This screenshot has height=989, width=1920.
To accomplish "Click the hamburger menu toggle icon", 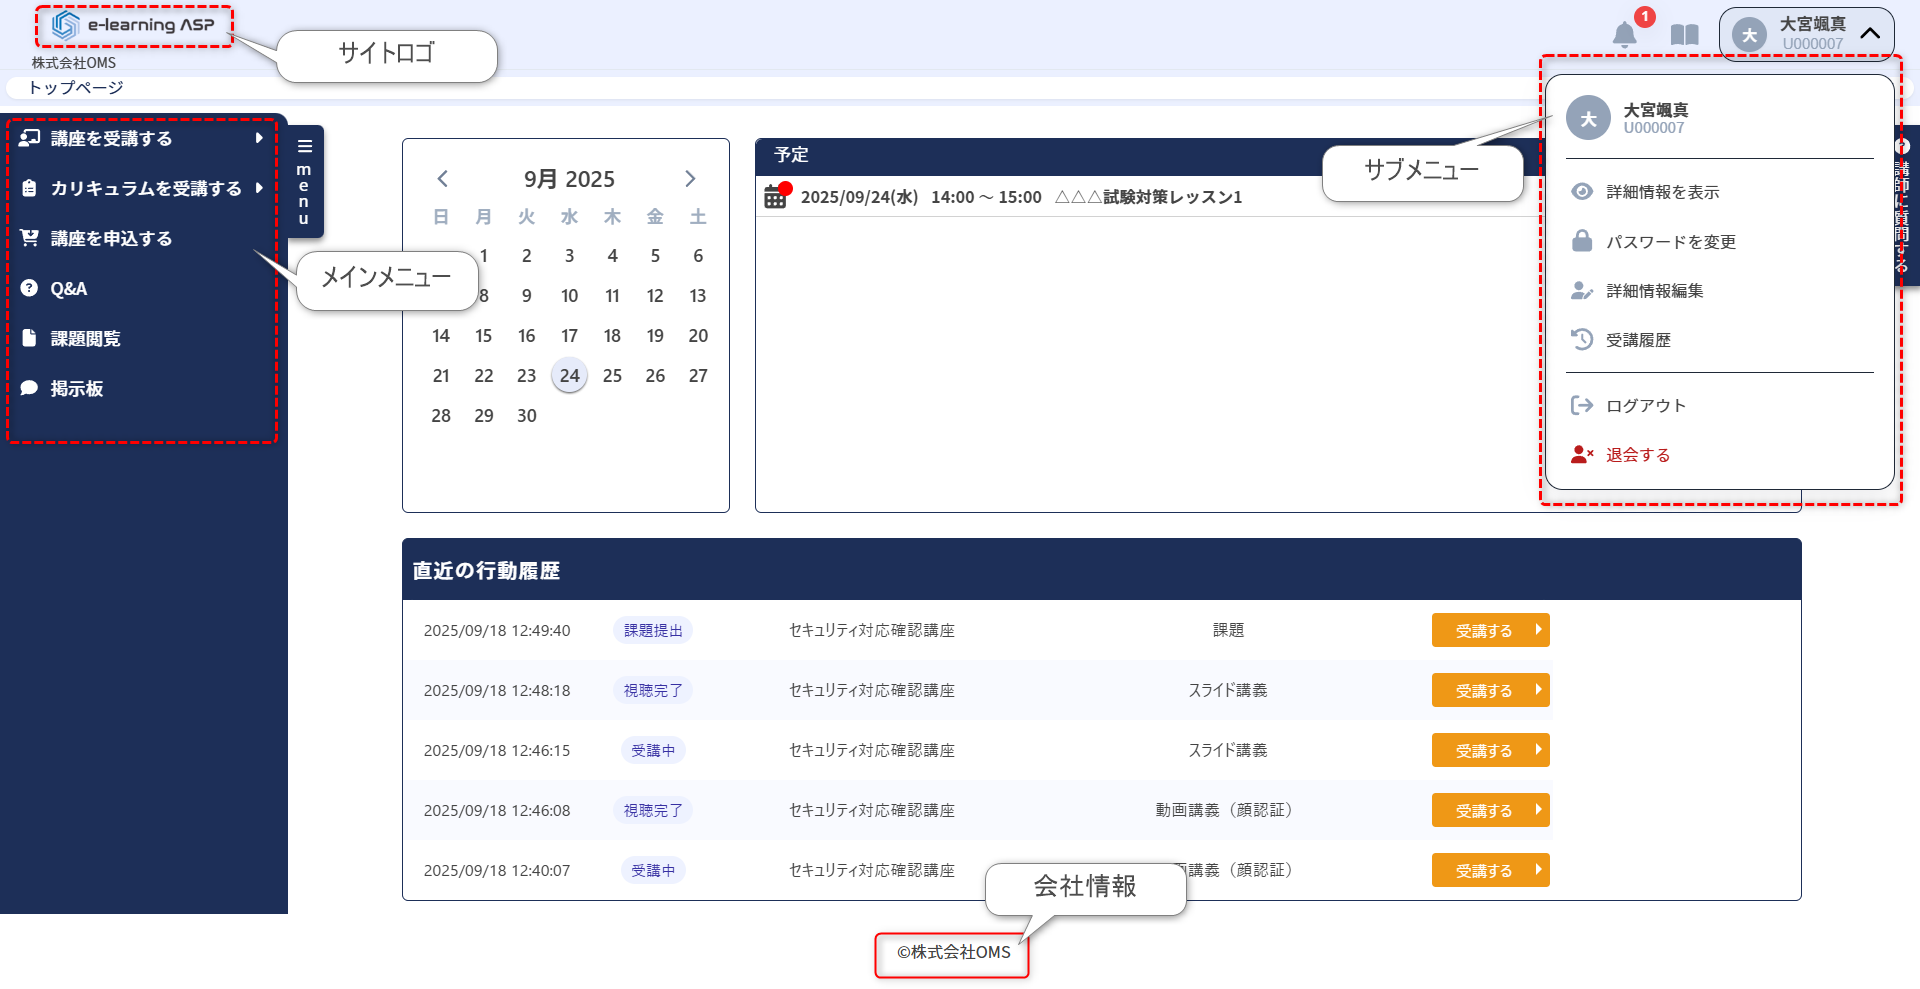I will pos(305,146).
